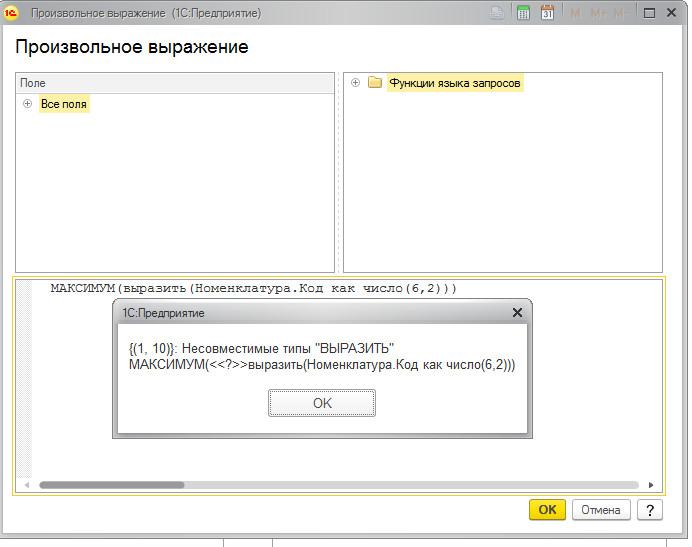692x547 pixels.
Task: Open the calendar icon in the title bar
Action: (x=548, y=13)
